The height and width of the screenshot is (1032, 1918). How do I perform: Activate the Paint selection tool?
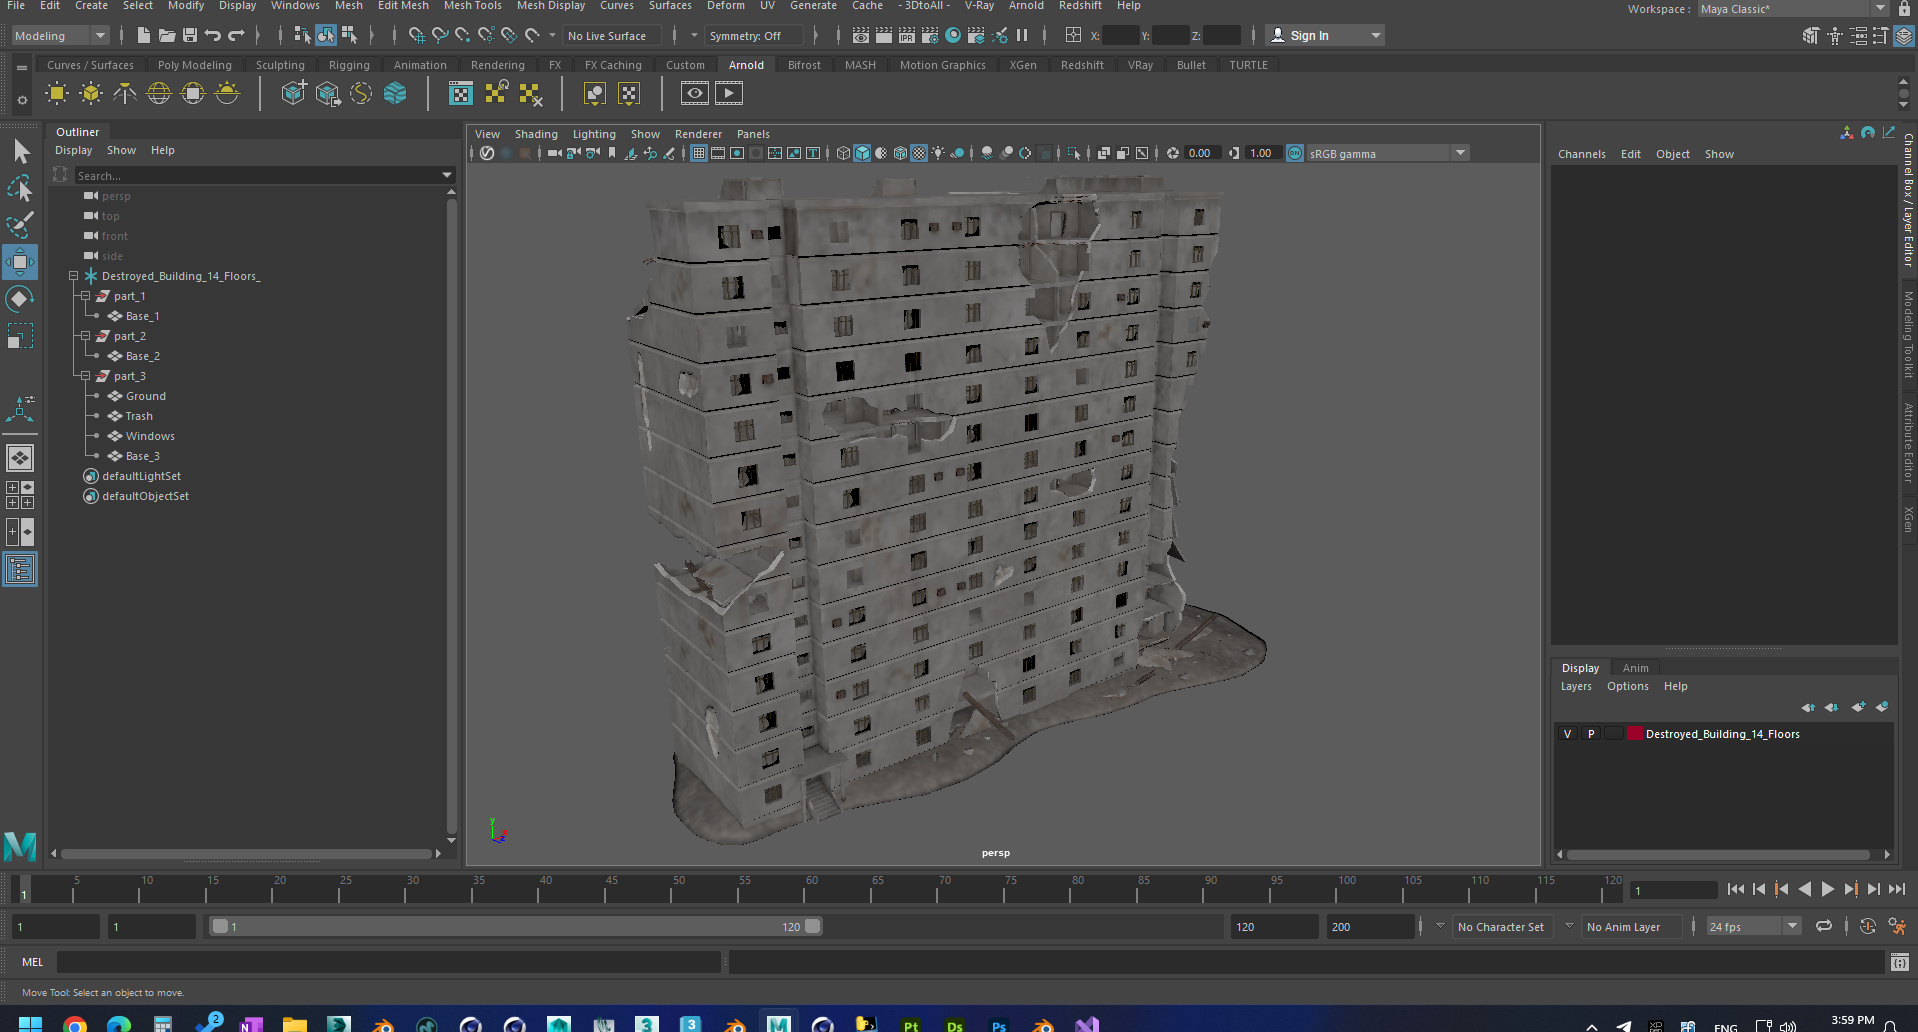(20, 224)
